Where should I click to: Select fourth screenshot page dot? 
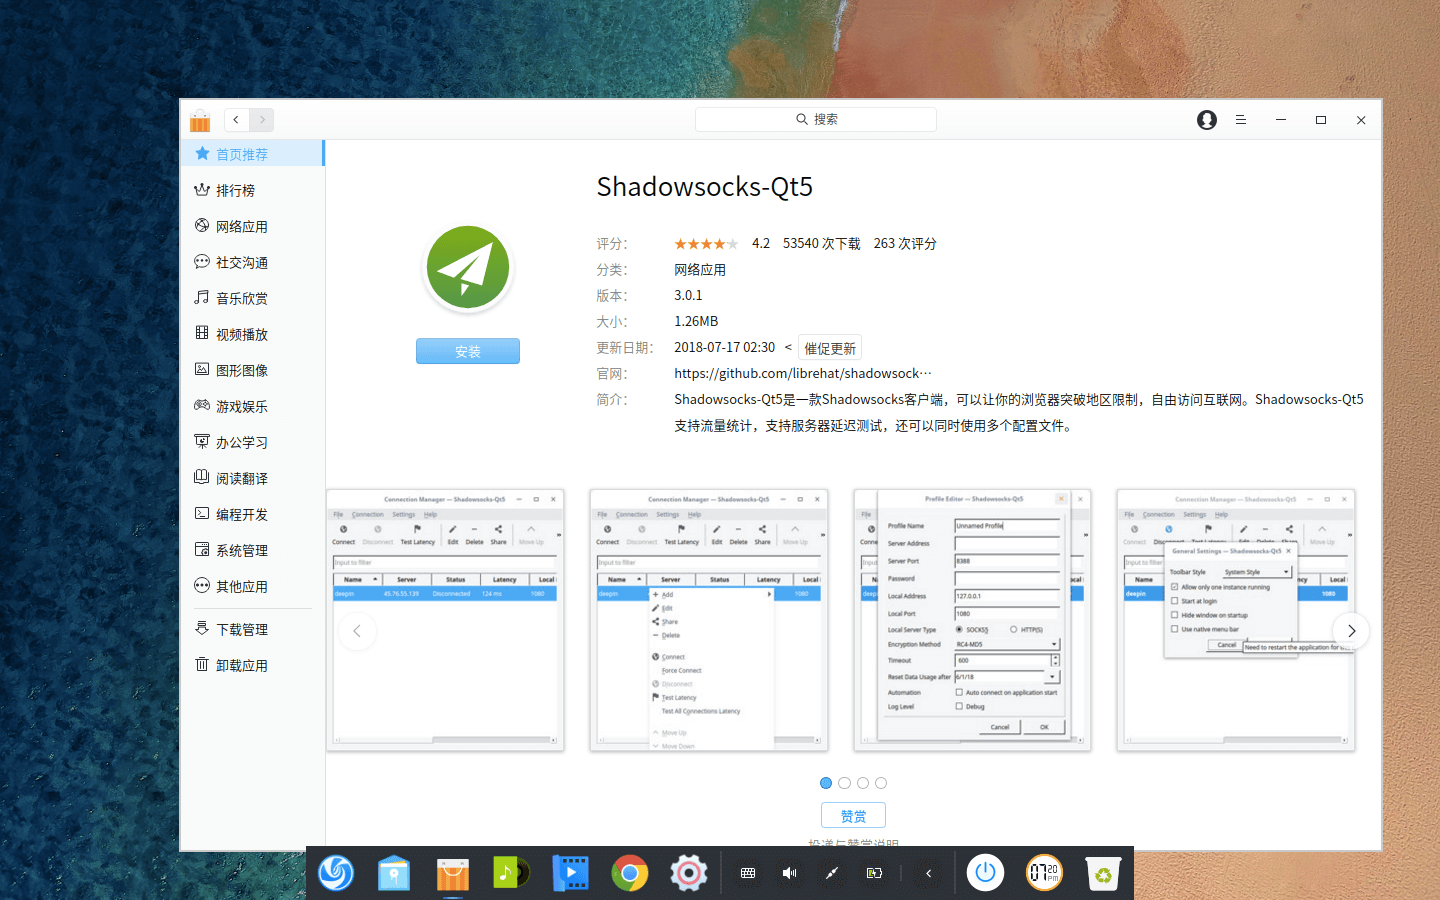881,783
